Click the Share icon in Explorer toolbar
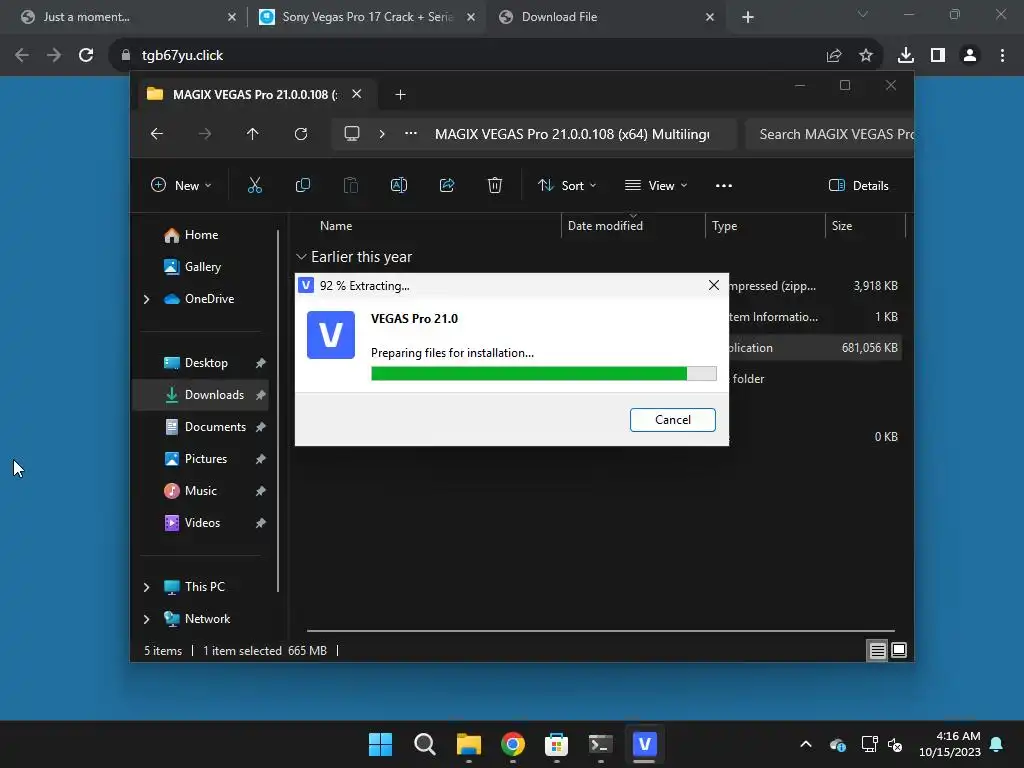Image resolution: width=1024 pixels, height=768 pixels. click(x=447, y=185)
